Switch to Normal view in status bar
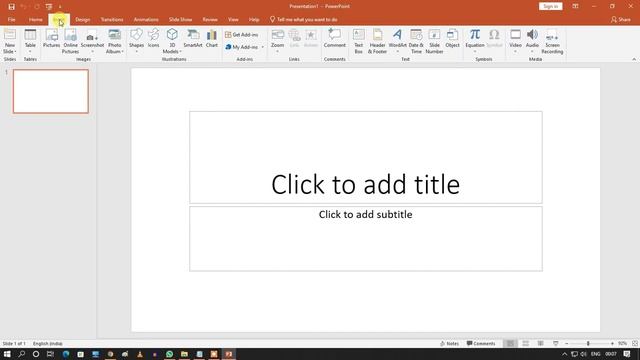Image resolution: width=640 pixels, height=360 pixels. click(510, 344)
